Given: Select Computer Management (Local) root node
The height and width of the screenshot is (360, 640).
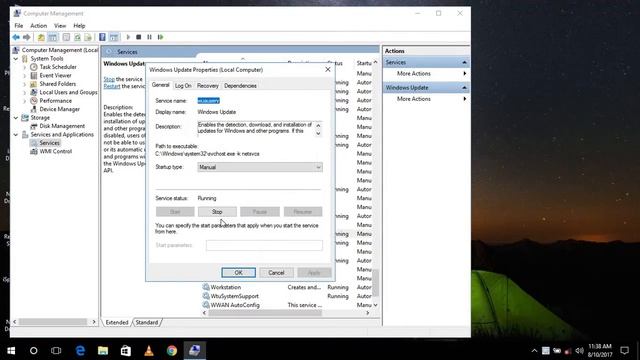Looking at the screenshot, I should click(60, 50).
